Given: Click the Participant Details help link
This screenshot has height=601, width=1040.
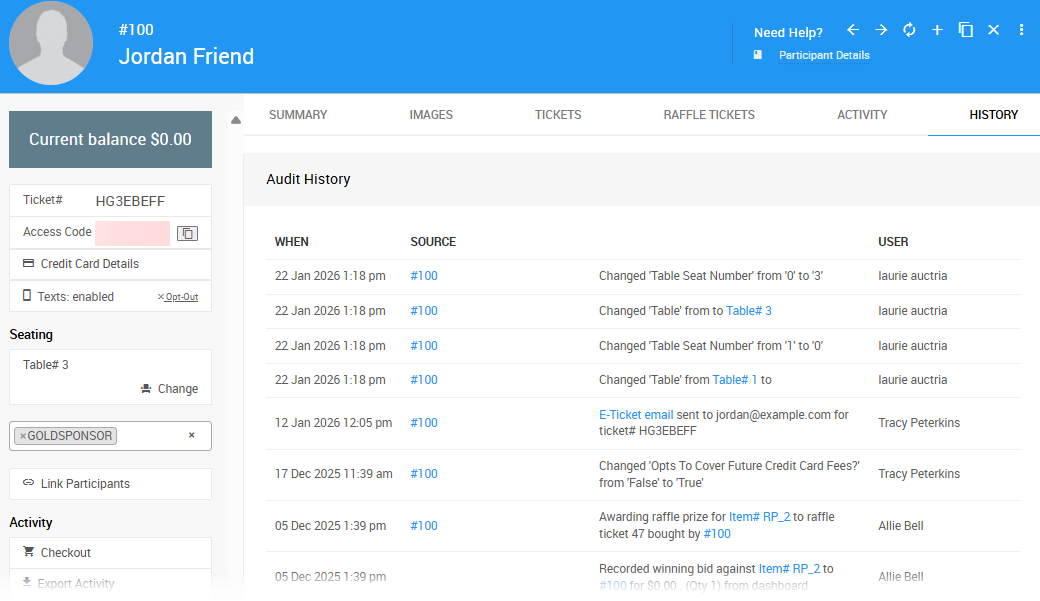Looking at the screenshot, I should (x=823, y=56).
